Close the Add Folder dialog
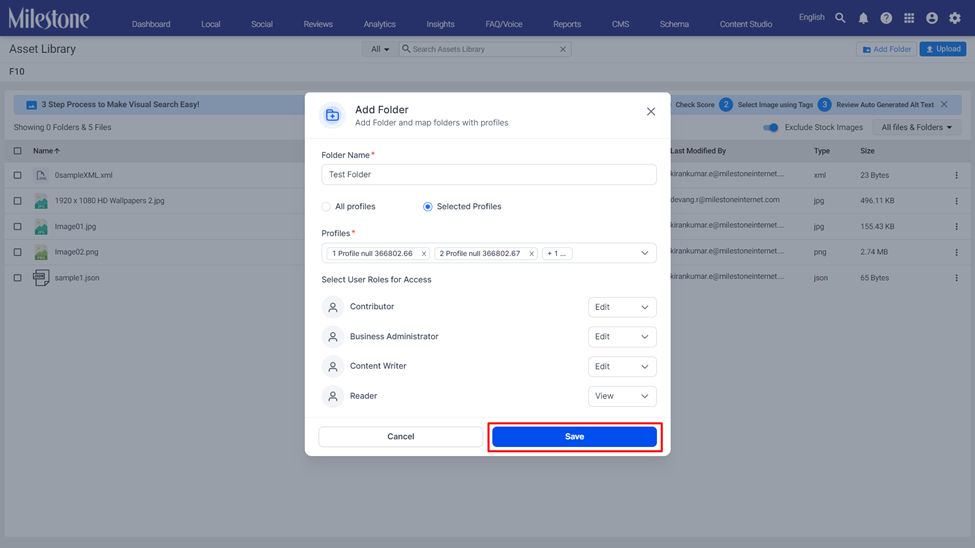The width and height of the screenshot is (975, 548). click(650, 111)
